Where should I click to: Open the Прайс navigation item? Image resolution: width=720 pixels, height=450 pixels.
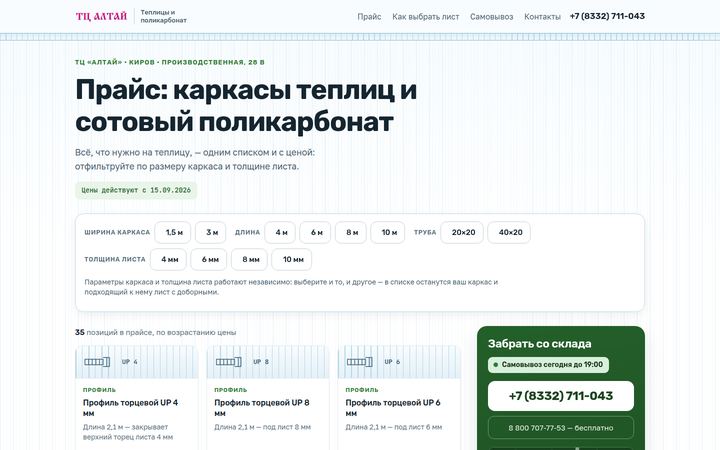[369, 17]
